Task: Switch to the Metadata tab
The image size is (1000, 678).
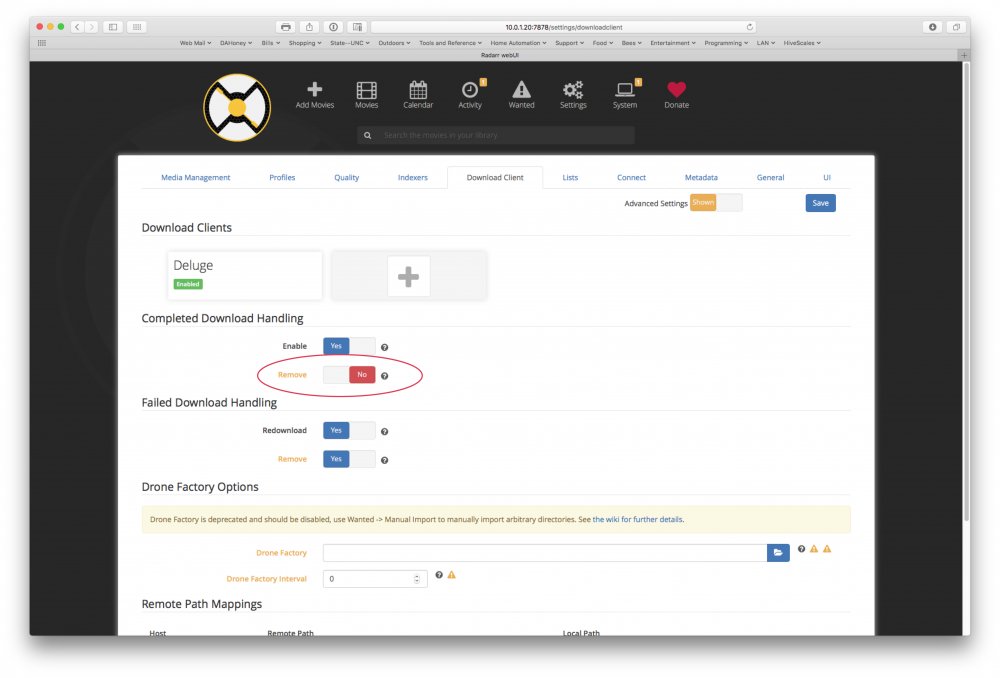Action: coord(701,178)
